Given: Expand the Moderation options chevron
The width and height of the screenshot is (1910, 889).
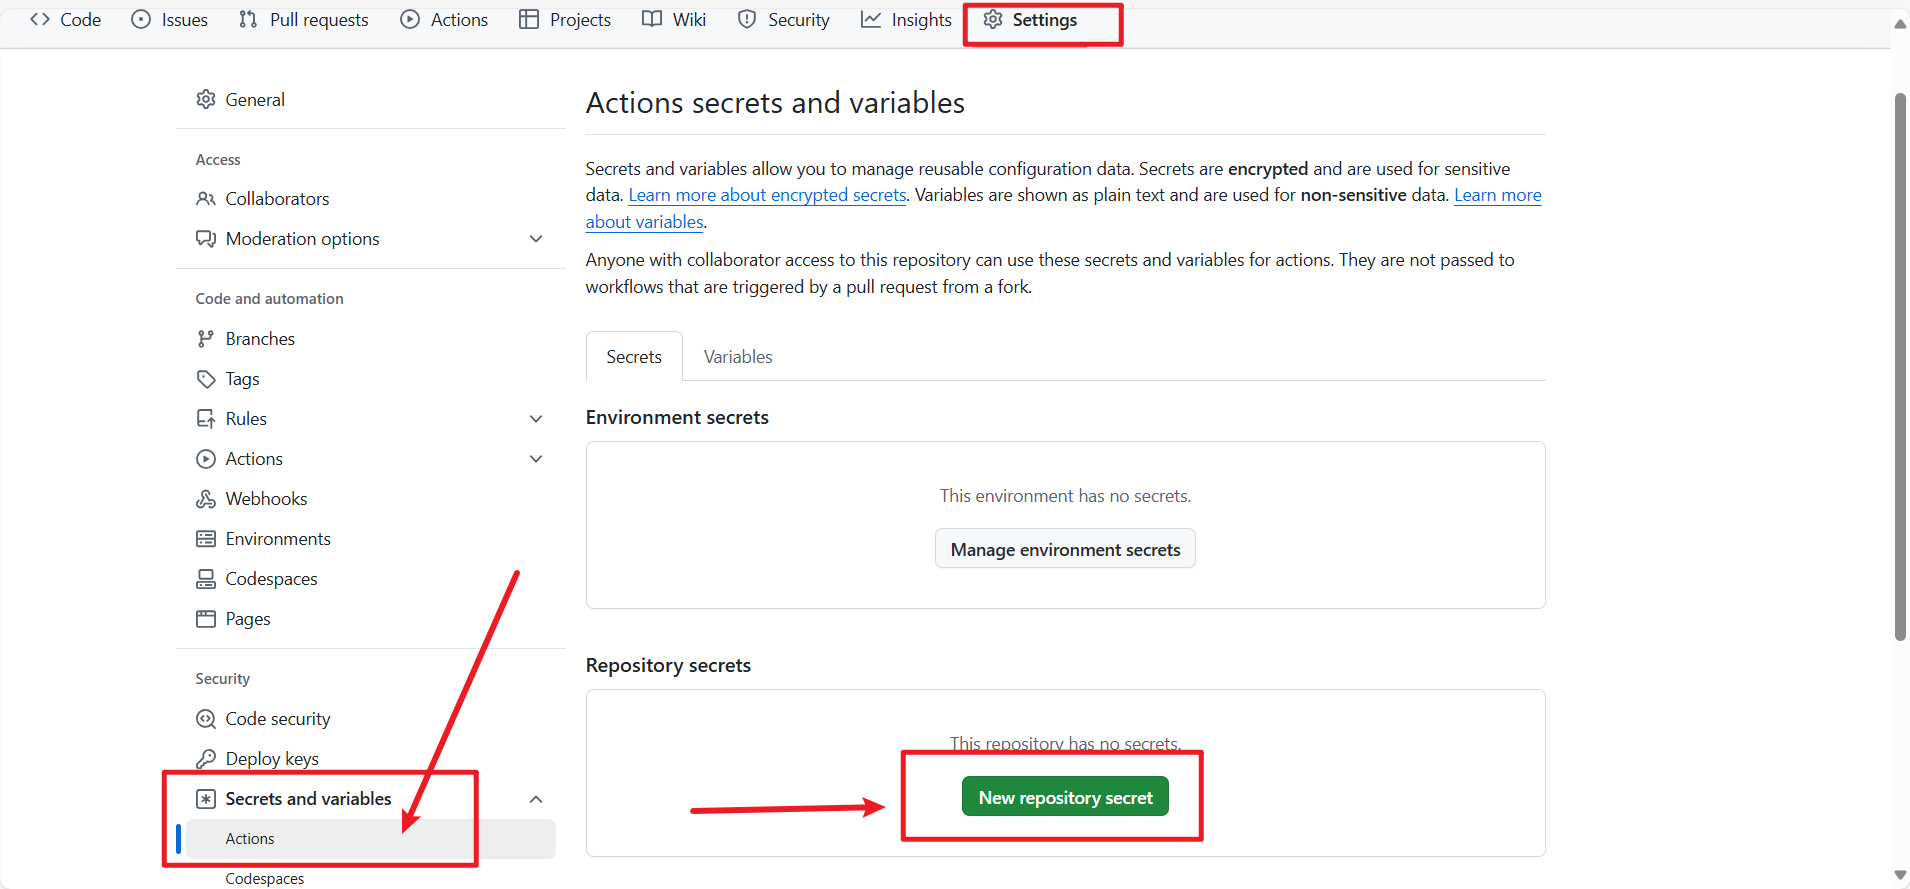Looking at the screenshot, I should pos(536,239).
